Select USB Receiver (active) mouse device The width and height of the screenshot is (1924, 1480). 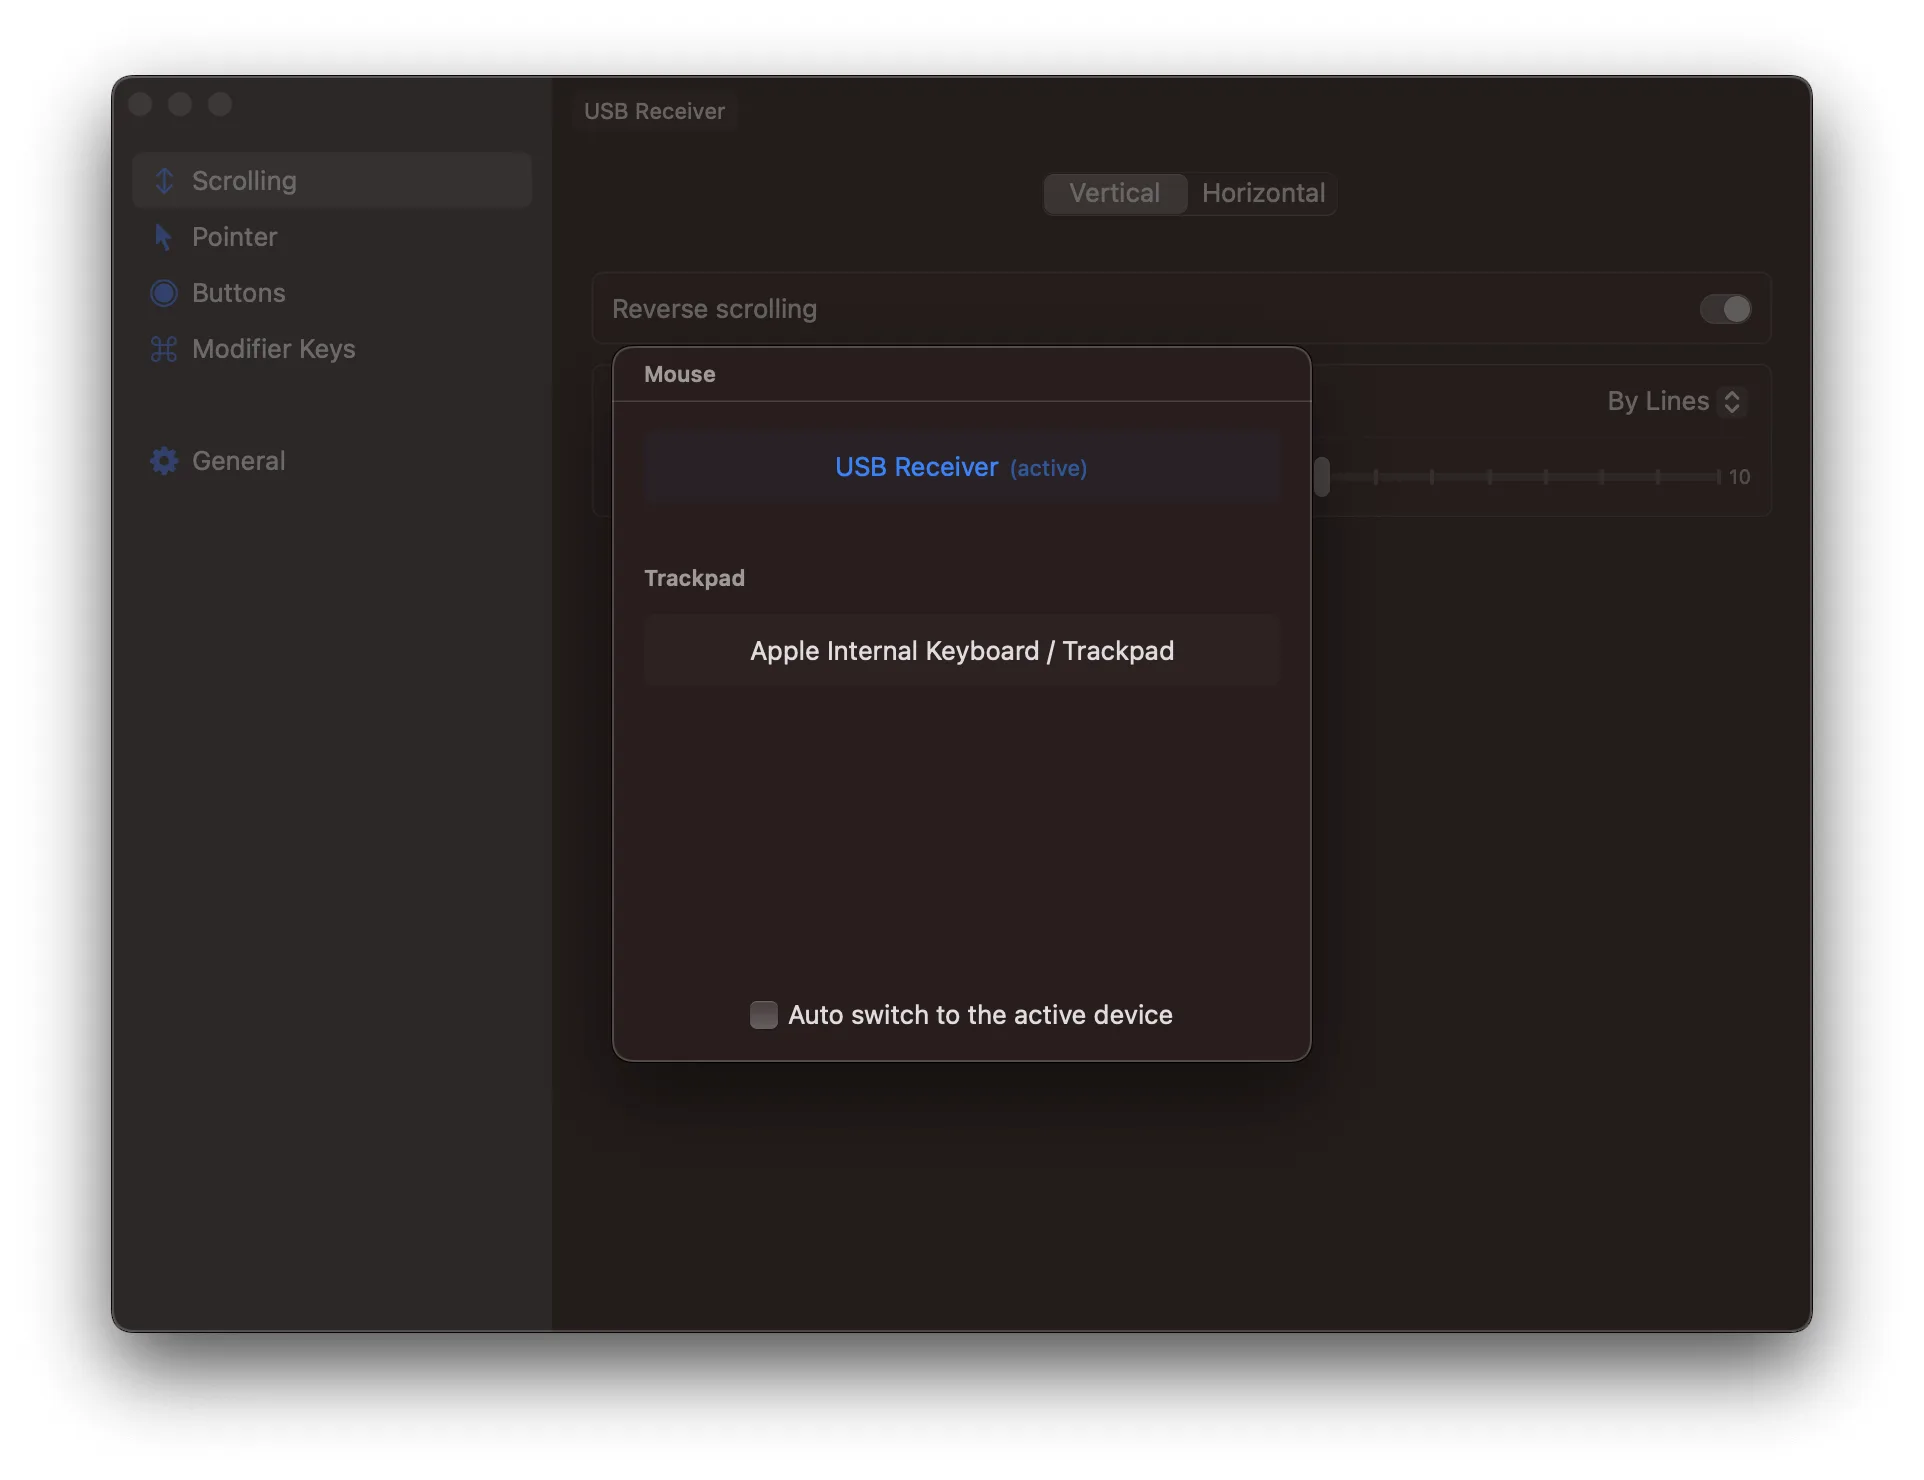(x=962, y=467)
